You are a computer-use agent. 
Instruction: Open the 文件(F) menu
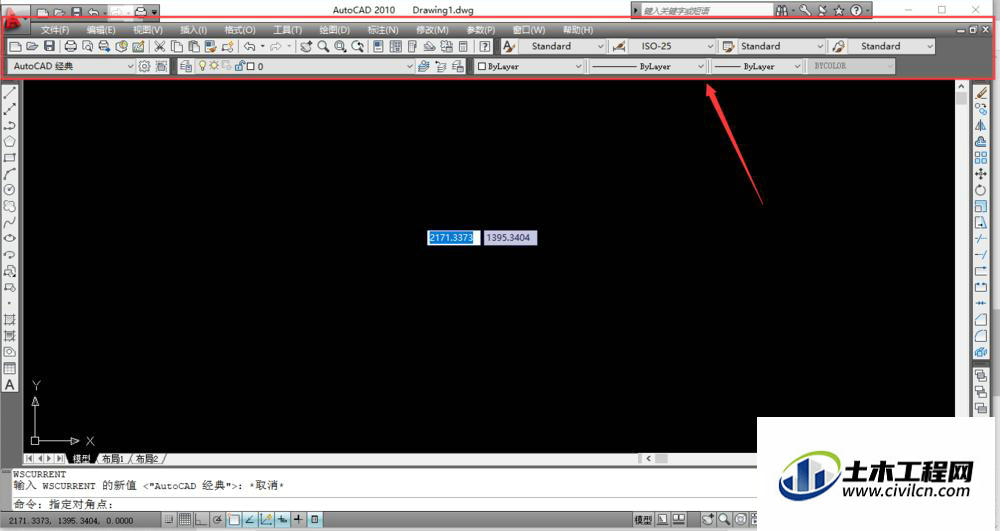click(55, 30)
